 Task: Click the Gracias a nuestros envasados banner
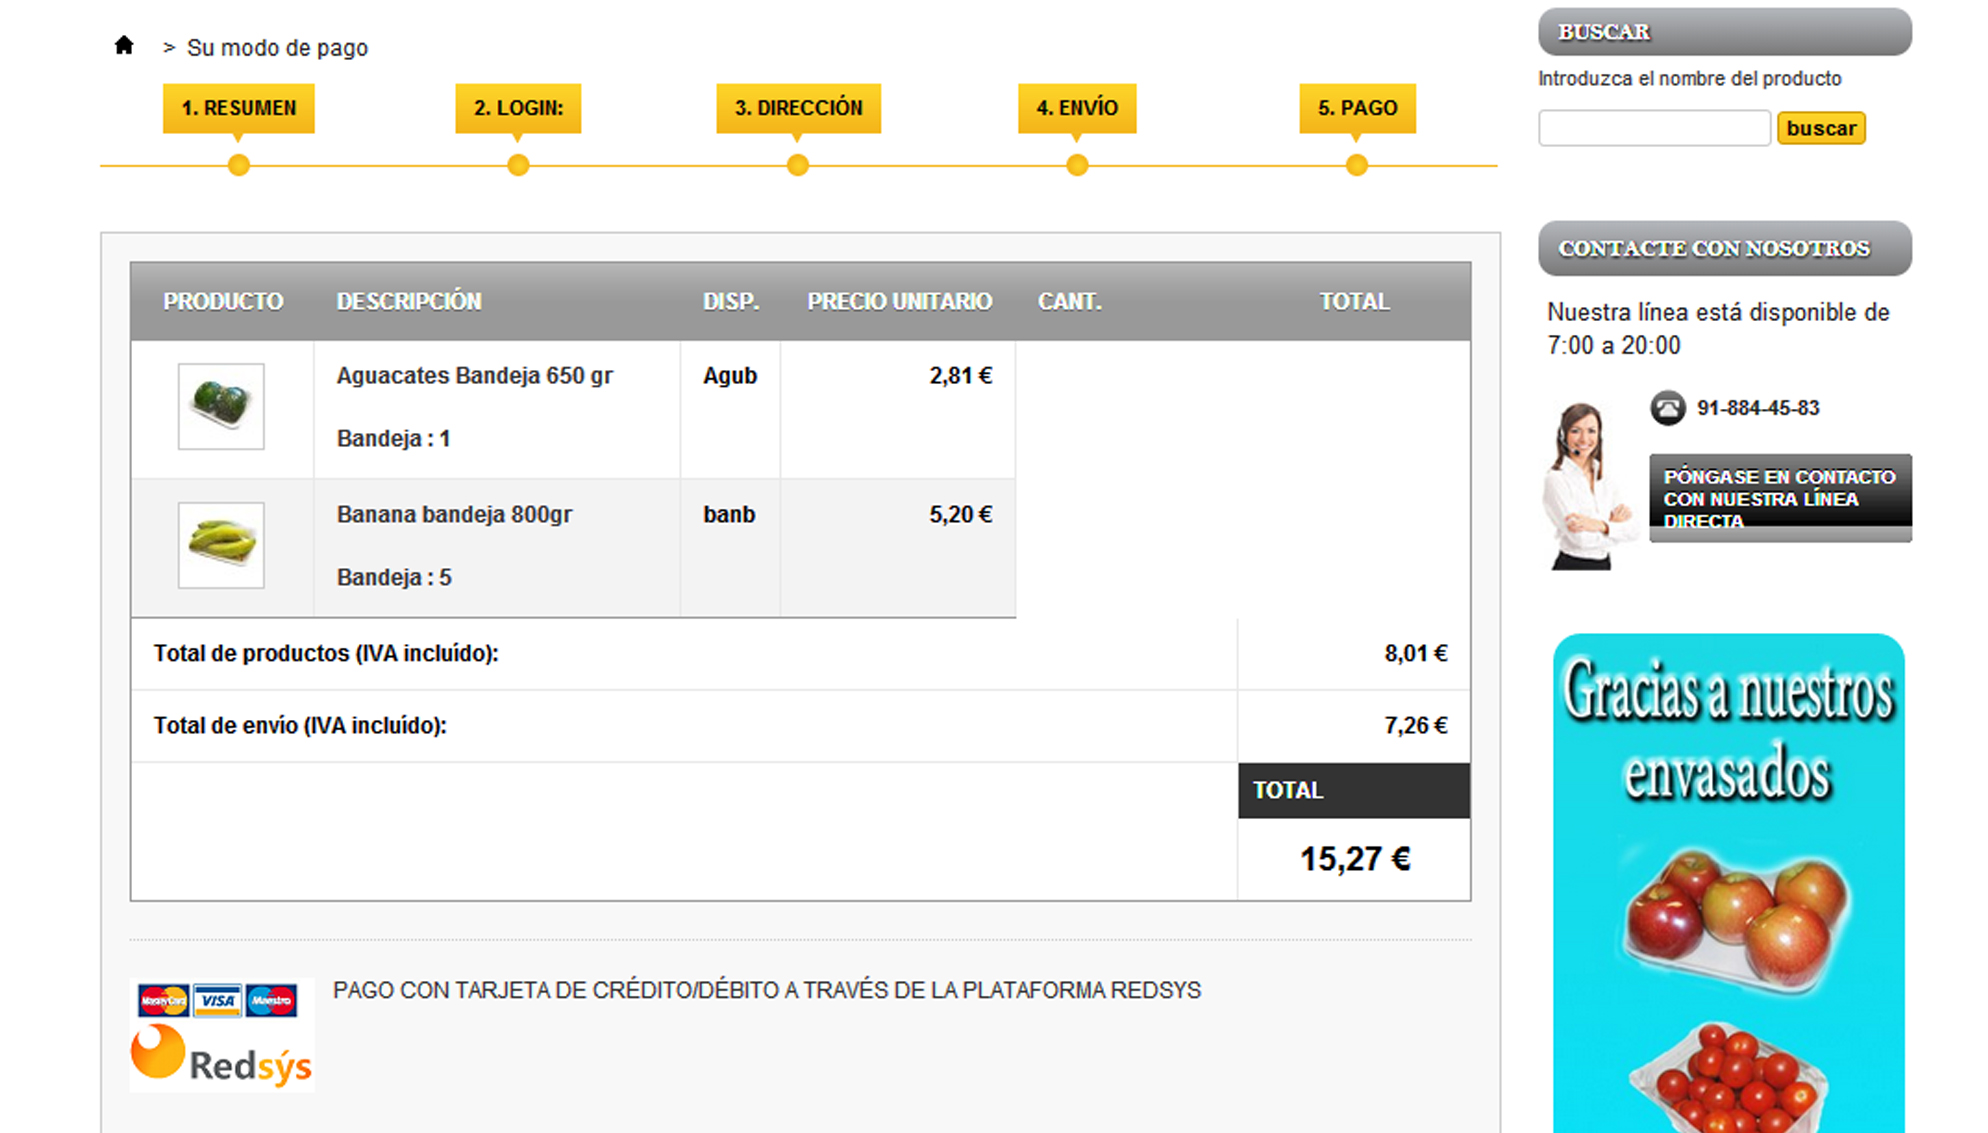click(1728, 880)
